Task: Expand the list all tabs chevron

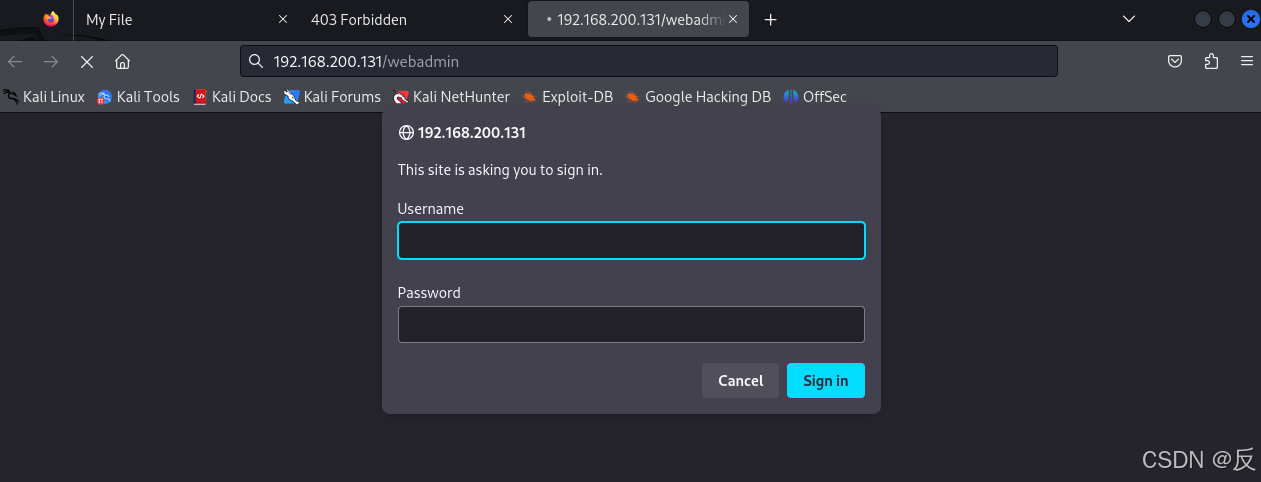Action: click(1129, 19)
